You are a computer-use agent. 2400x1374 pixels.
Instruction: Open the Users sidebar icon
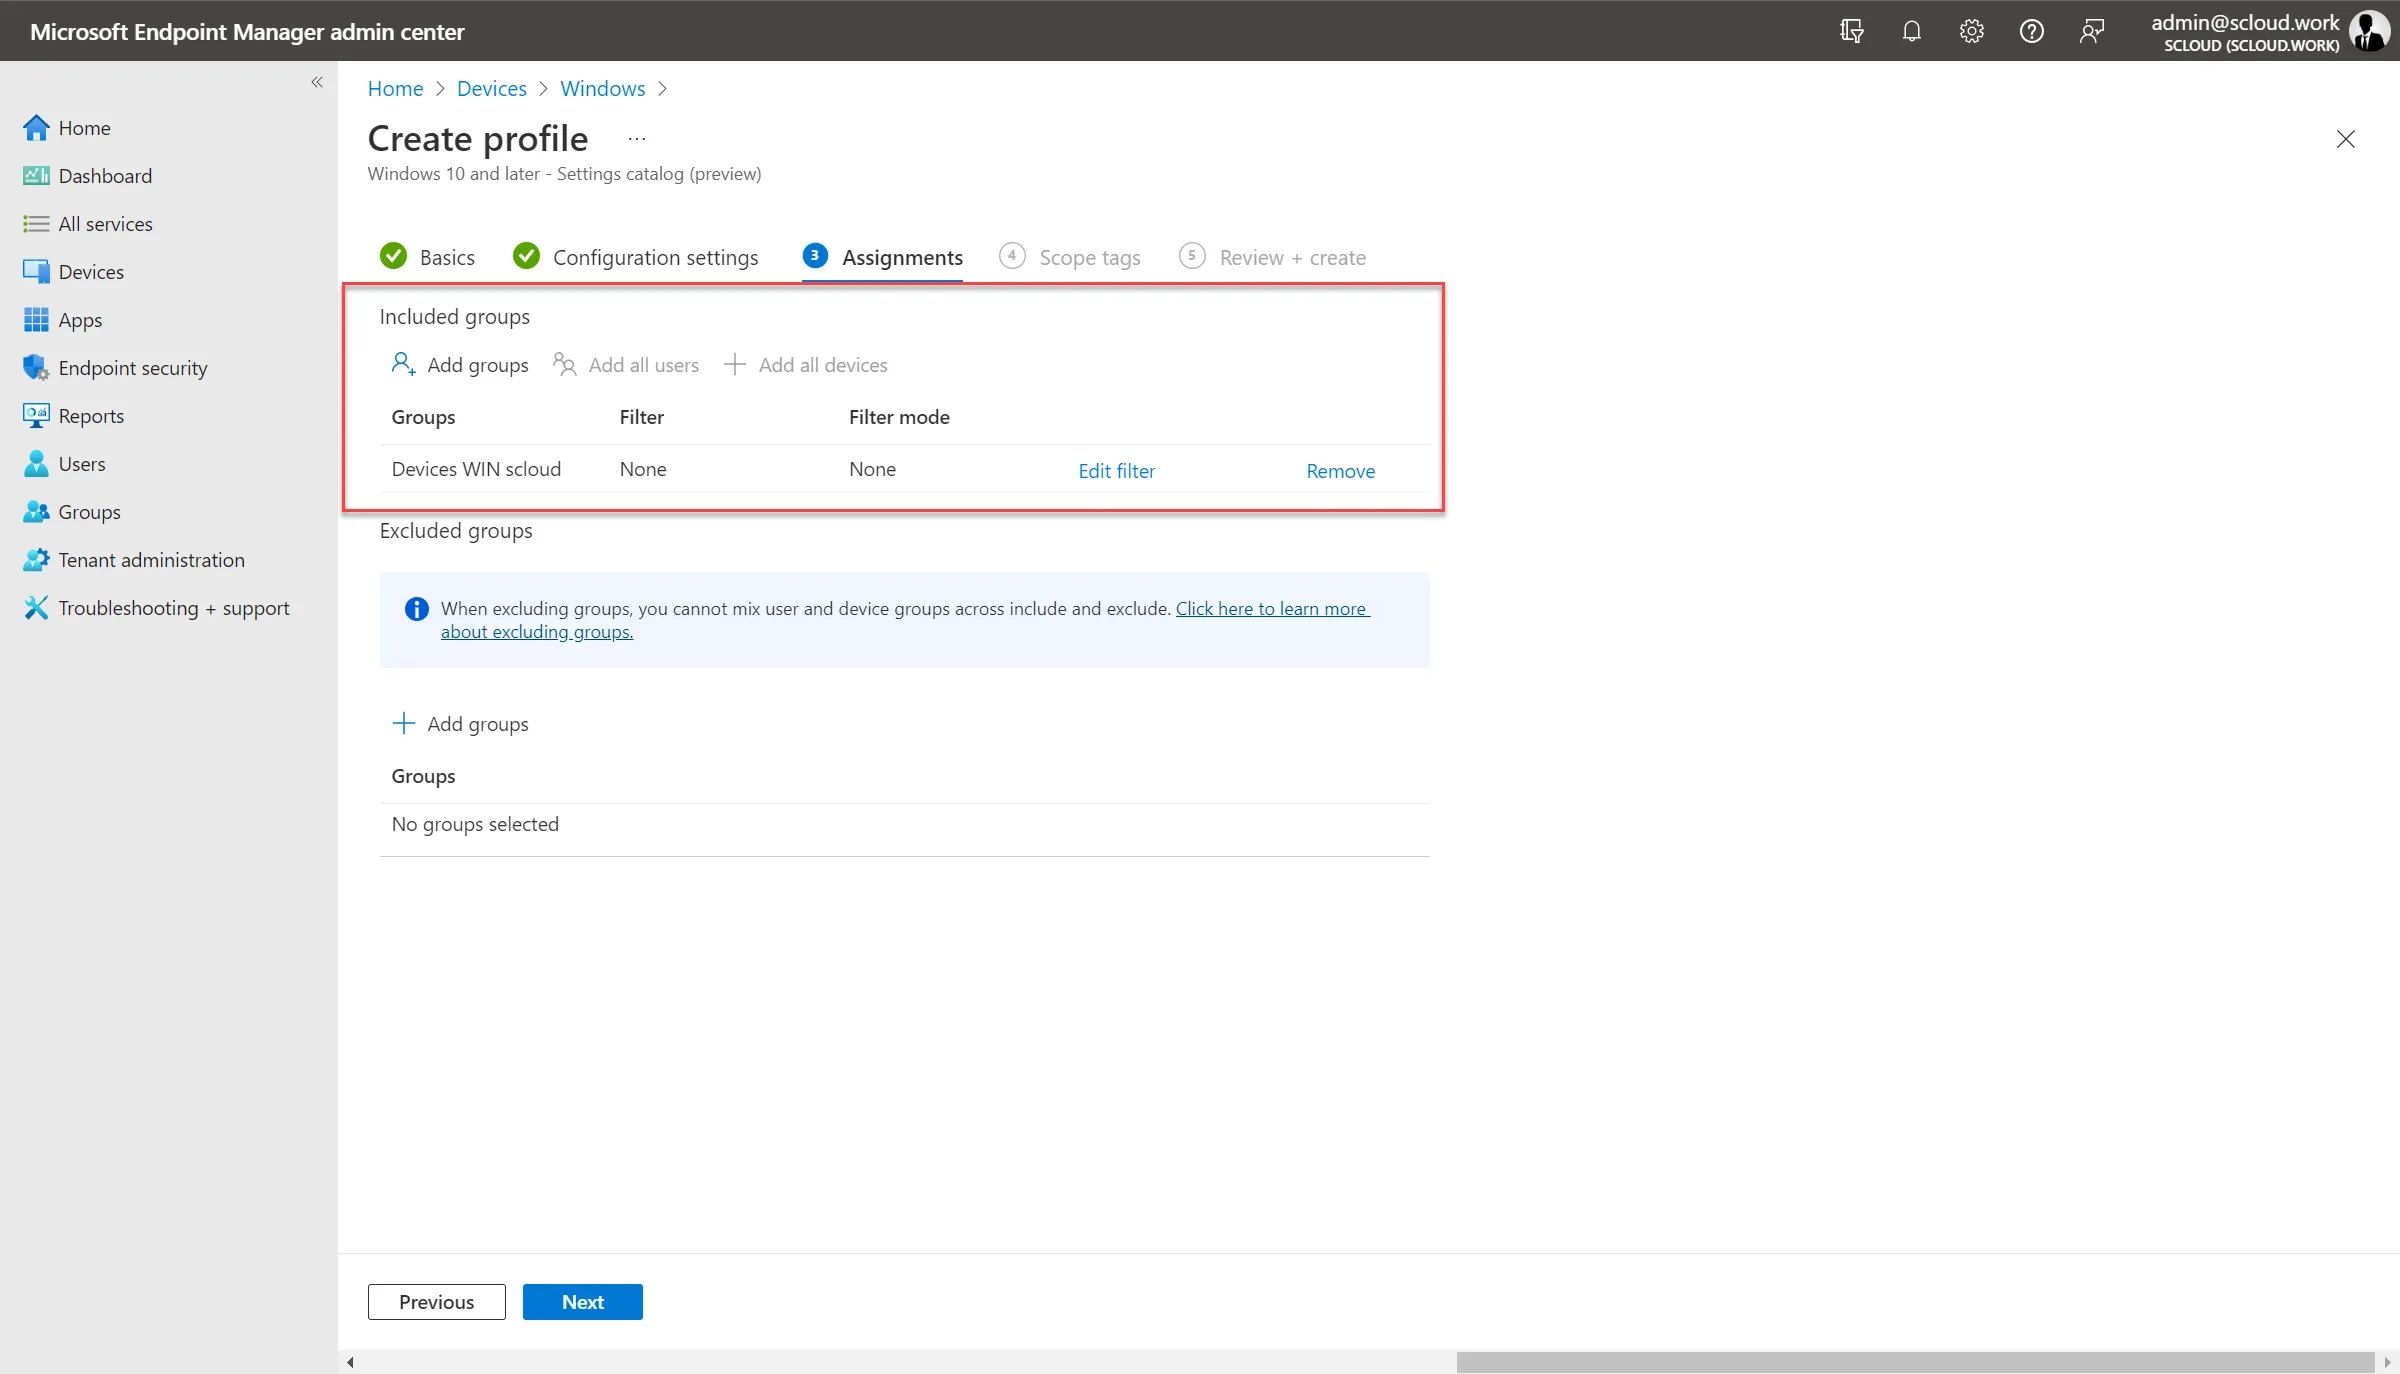pos(36,464)
